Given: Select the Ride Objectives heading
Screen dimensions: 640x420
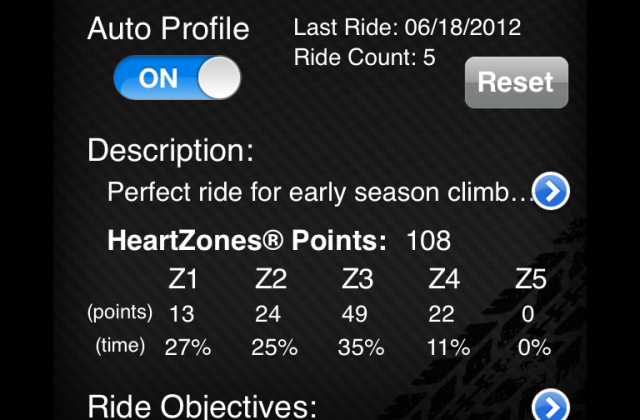Looking at the screenshot, I should point(202,407).
